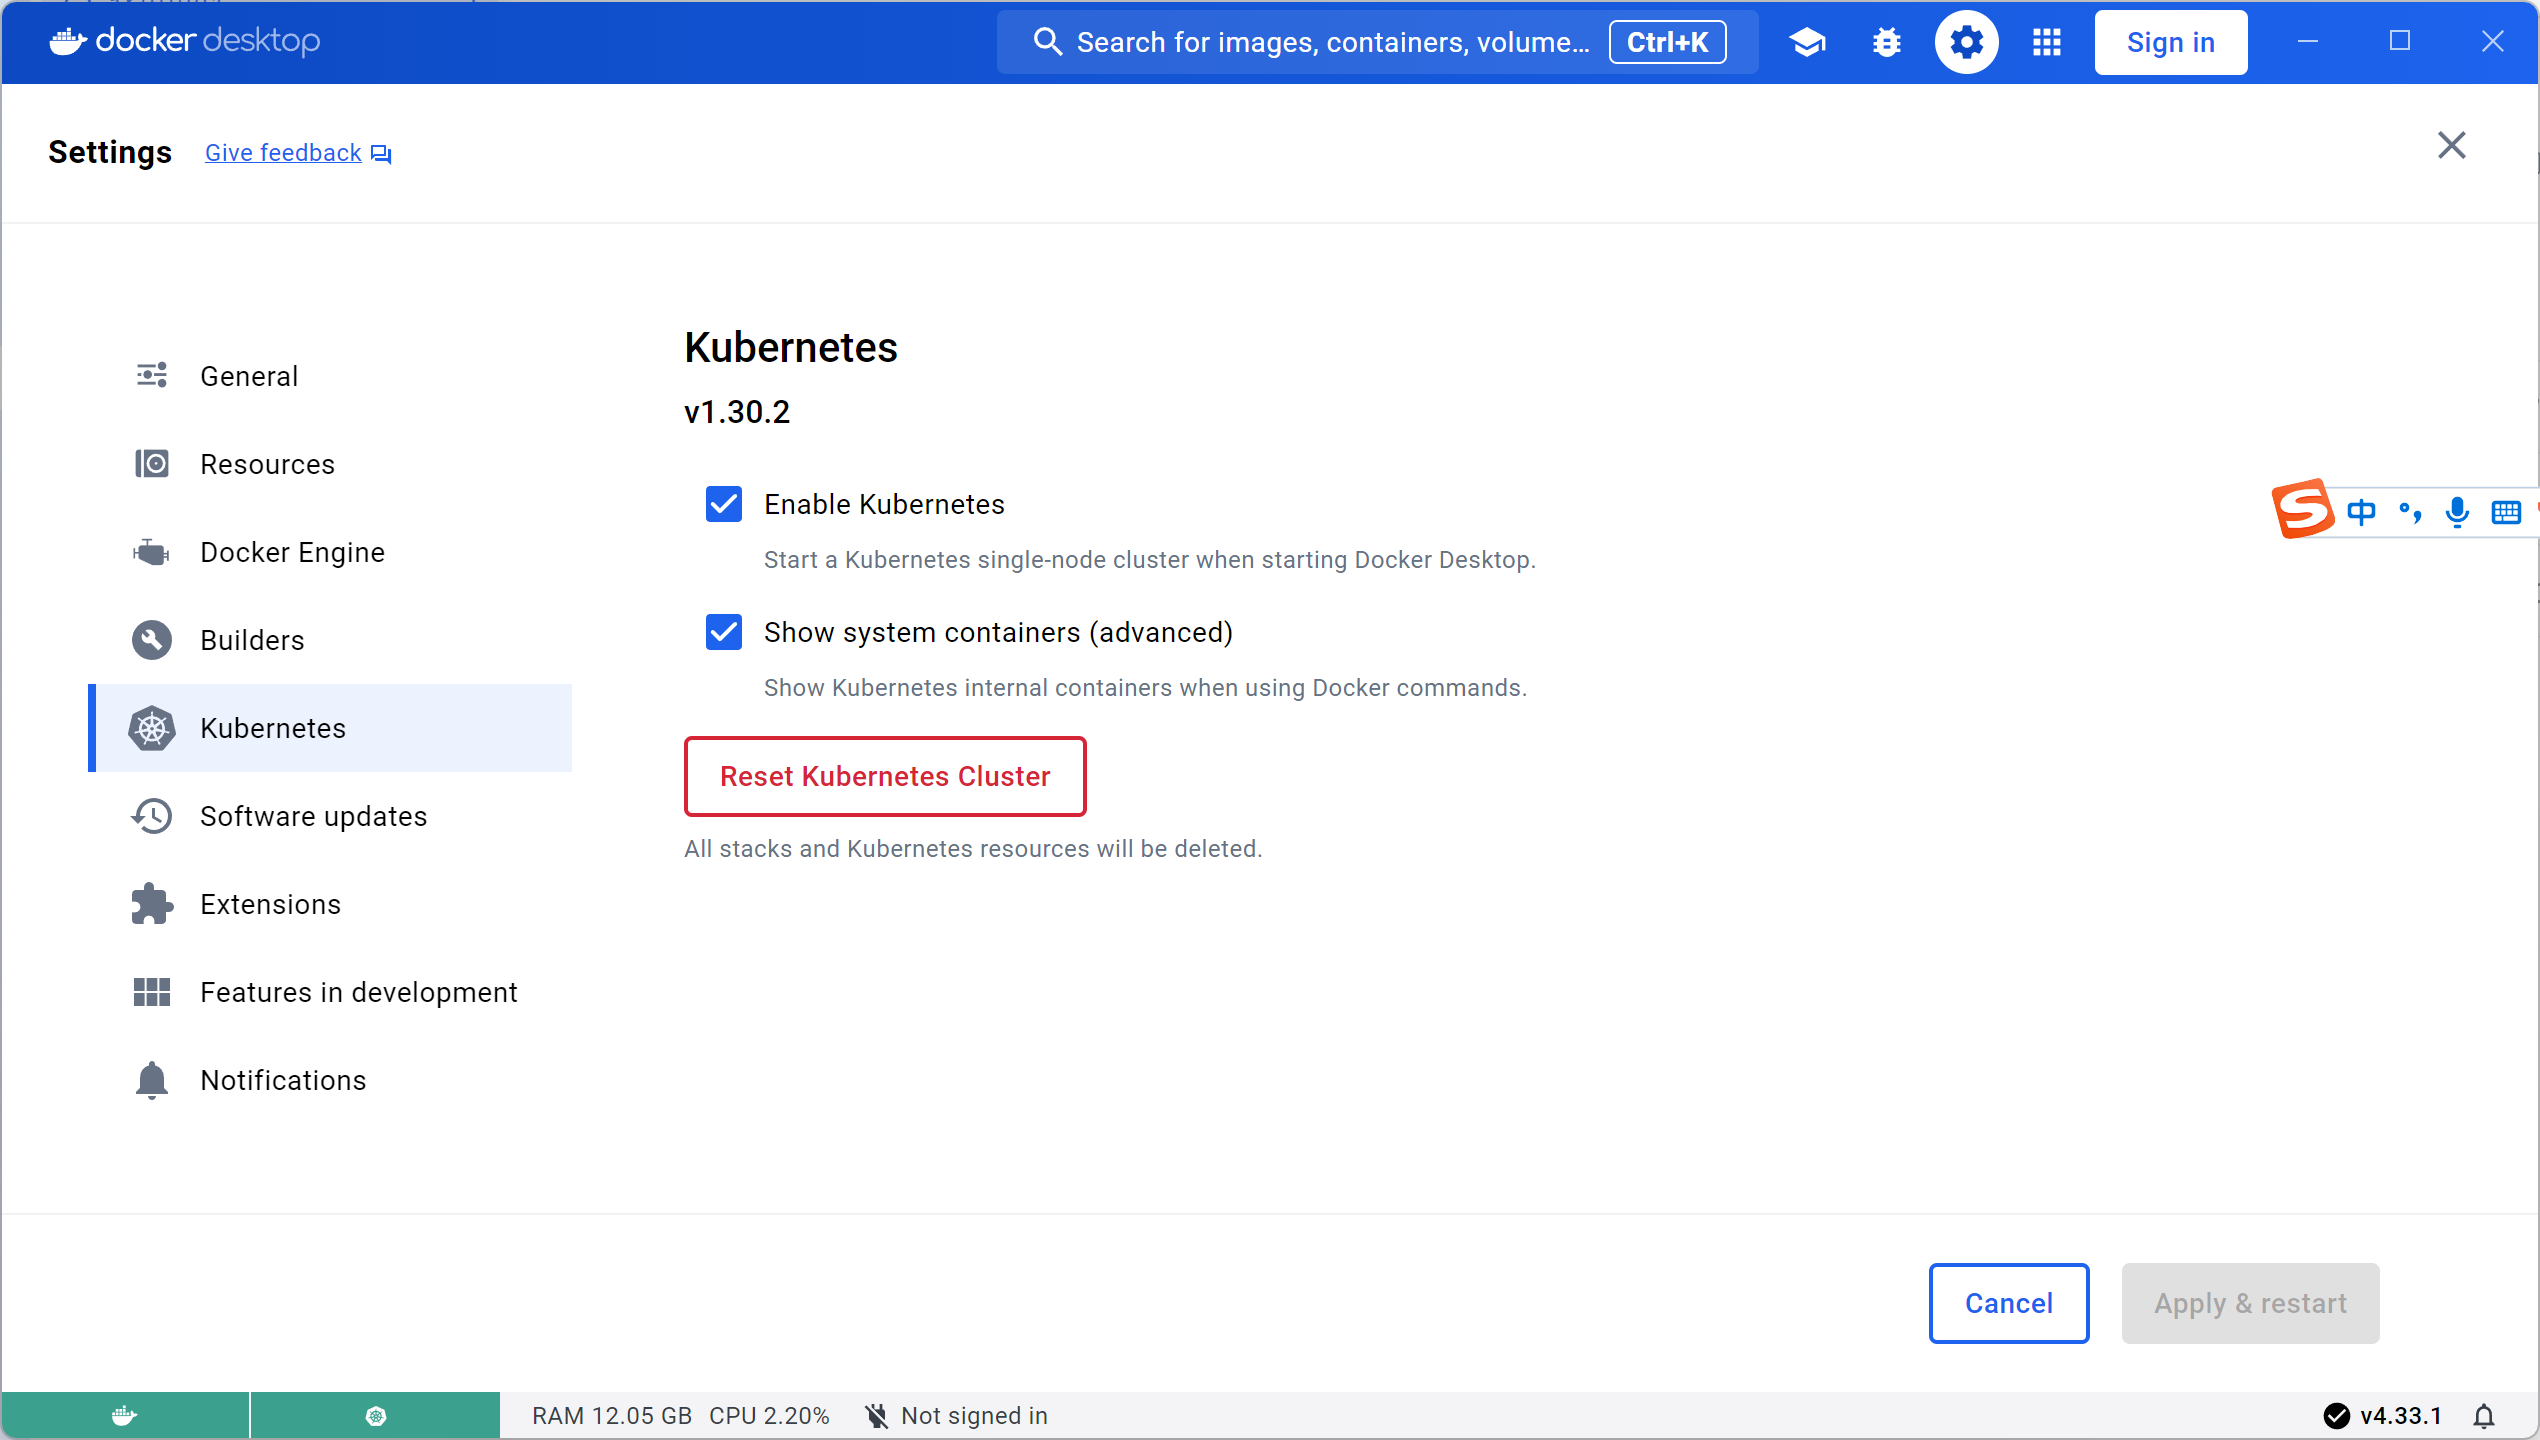This screenshot has width=2540, height=1440.
Task: Click the Kubernetes status icon in footer
Action: point(375,1416)
